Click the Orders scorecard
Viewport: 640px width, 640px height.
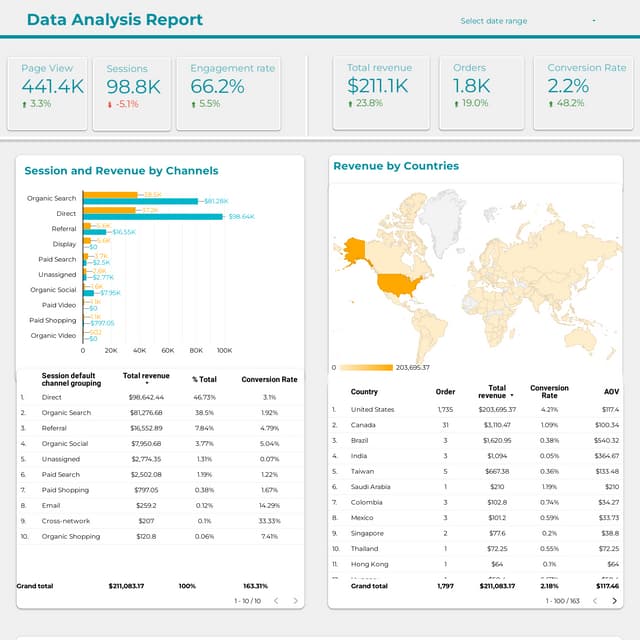click(x=481, y=93)
